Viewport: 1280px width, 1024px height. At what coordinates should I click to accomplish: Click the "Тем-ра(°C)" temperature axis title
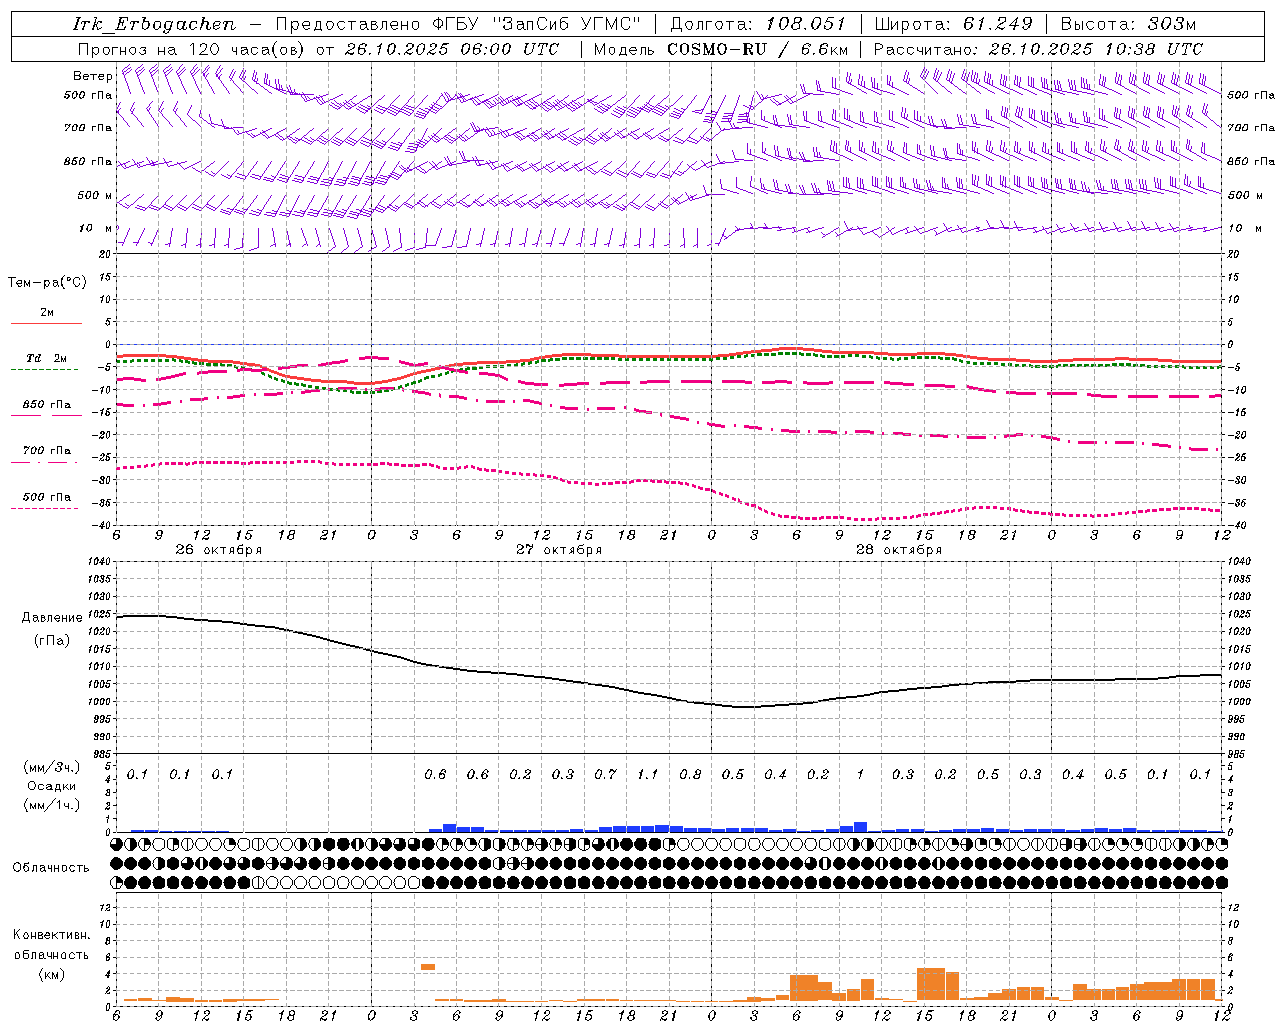(47, 283)
